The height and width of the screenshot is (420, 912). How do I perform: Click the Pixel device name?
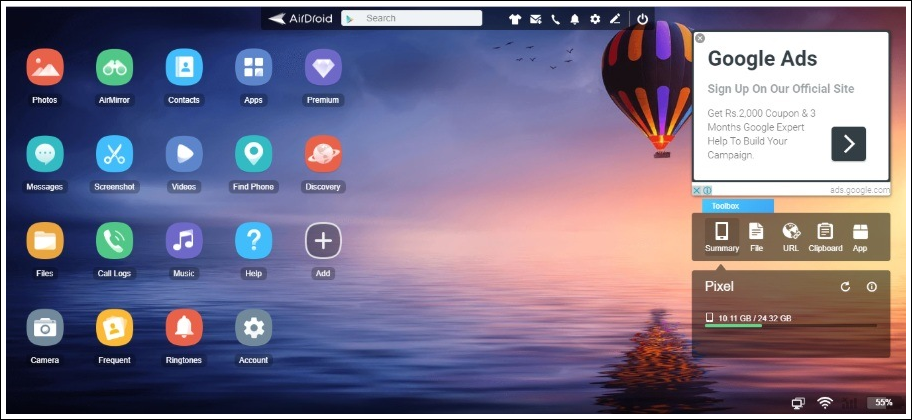point(719,286)
